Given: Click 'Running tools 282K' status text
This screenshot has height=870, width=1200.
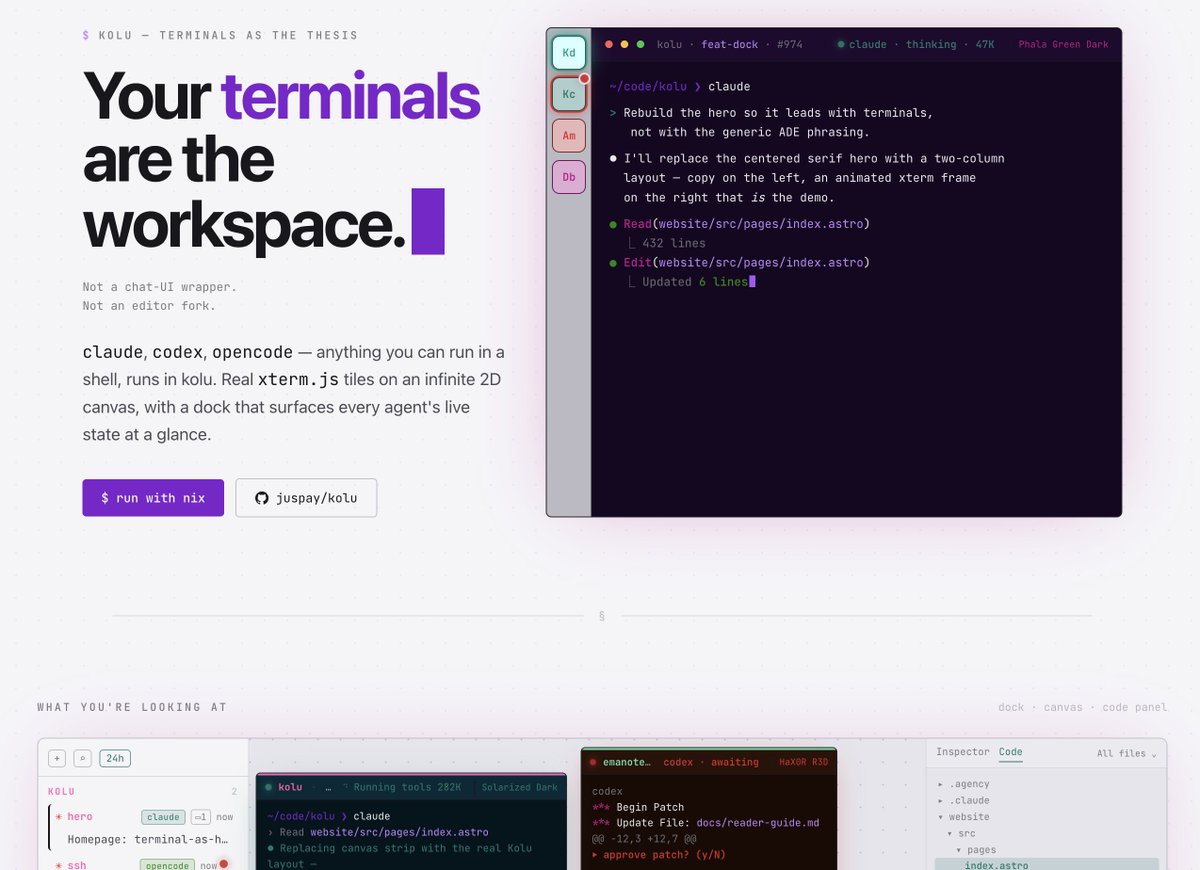Looking at the screenshot, I should (x=408, y=787).
